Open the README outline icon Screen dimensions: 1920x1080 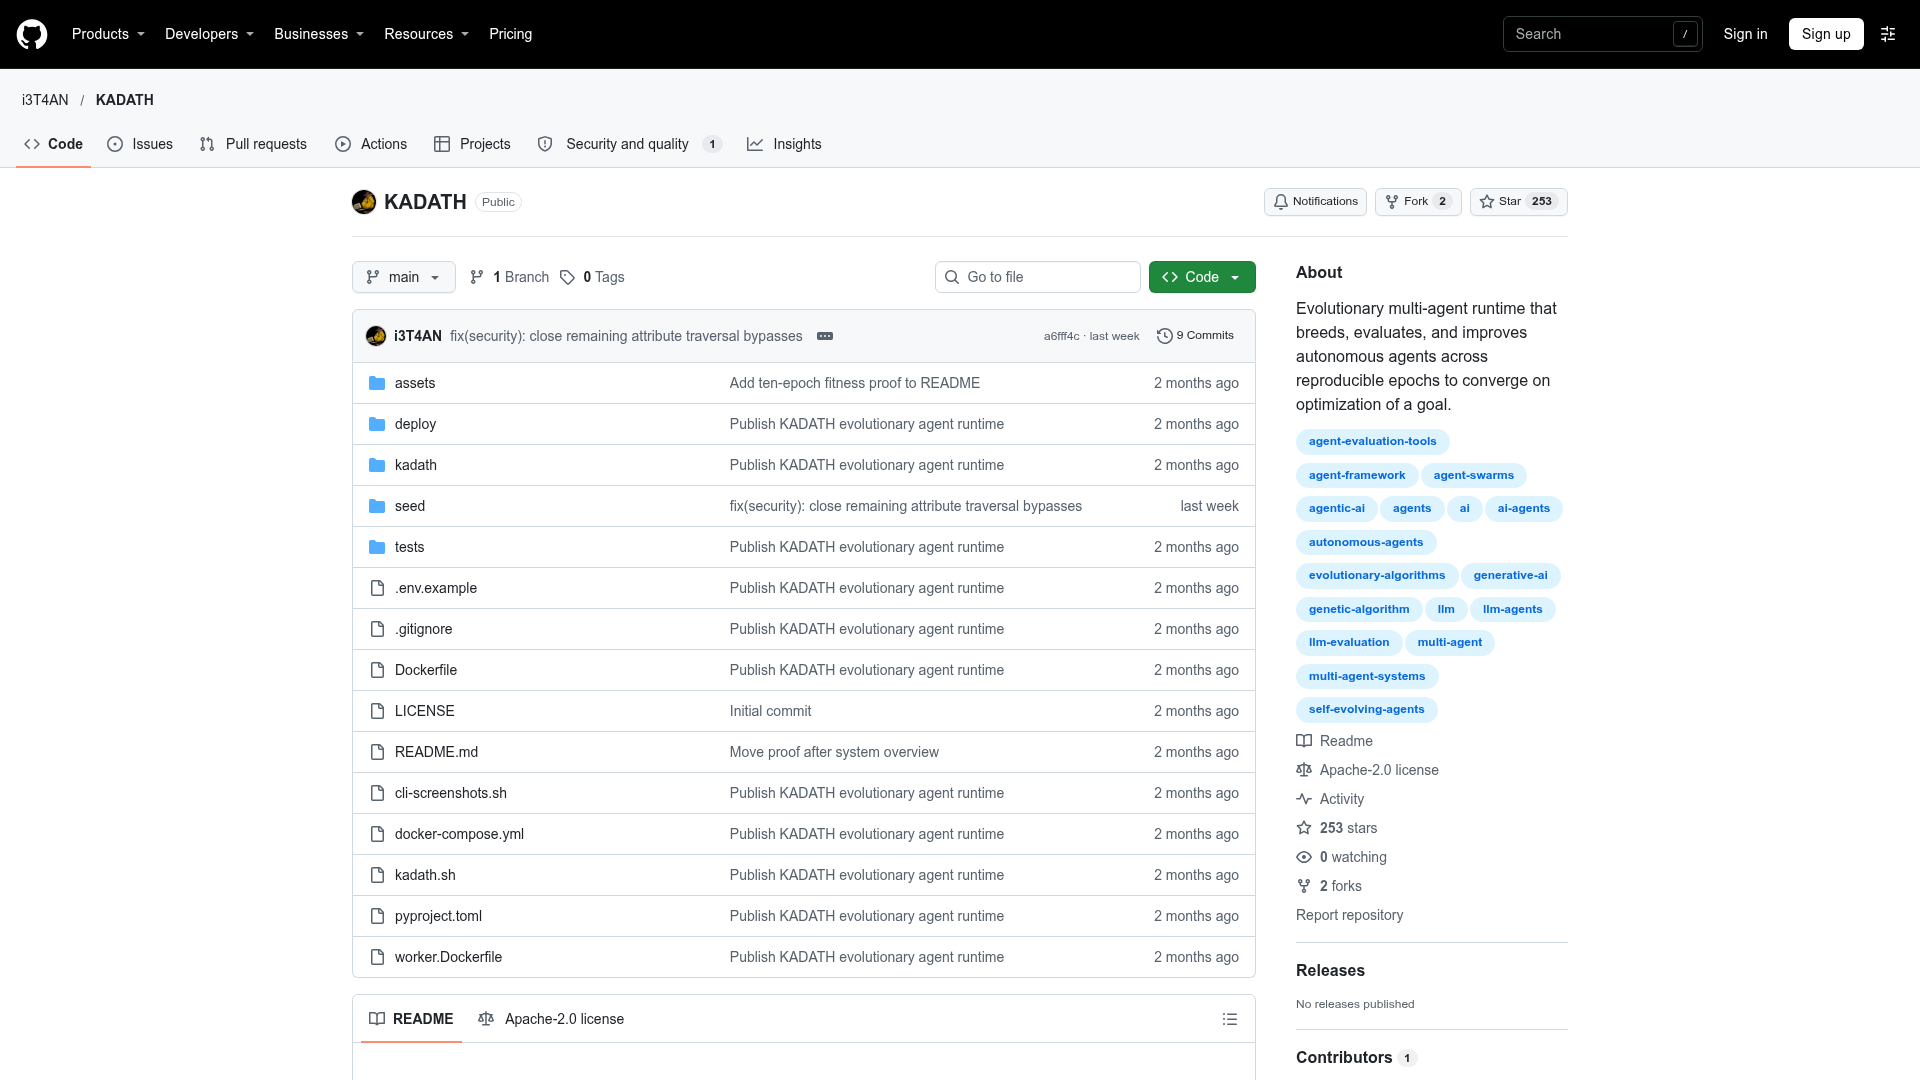pos(1230,1019)
